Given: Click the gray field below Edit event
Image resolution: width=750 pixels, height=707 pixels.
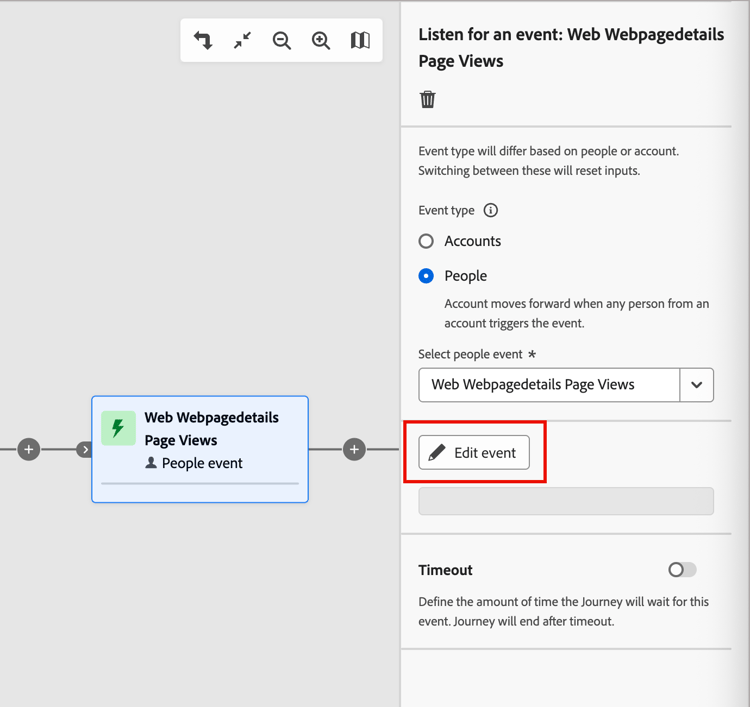Looking at the screenshot, I should pyautogui.click(x=566, y=501).
